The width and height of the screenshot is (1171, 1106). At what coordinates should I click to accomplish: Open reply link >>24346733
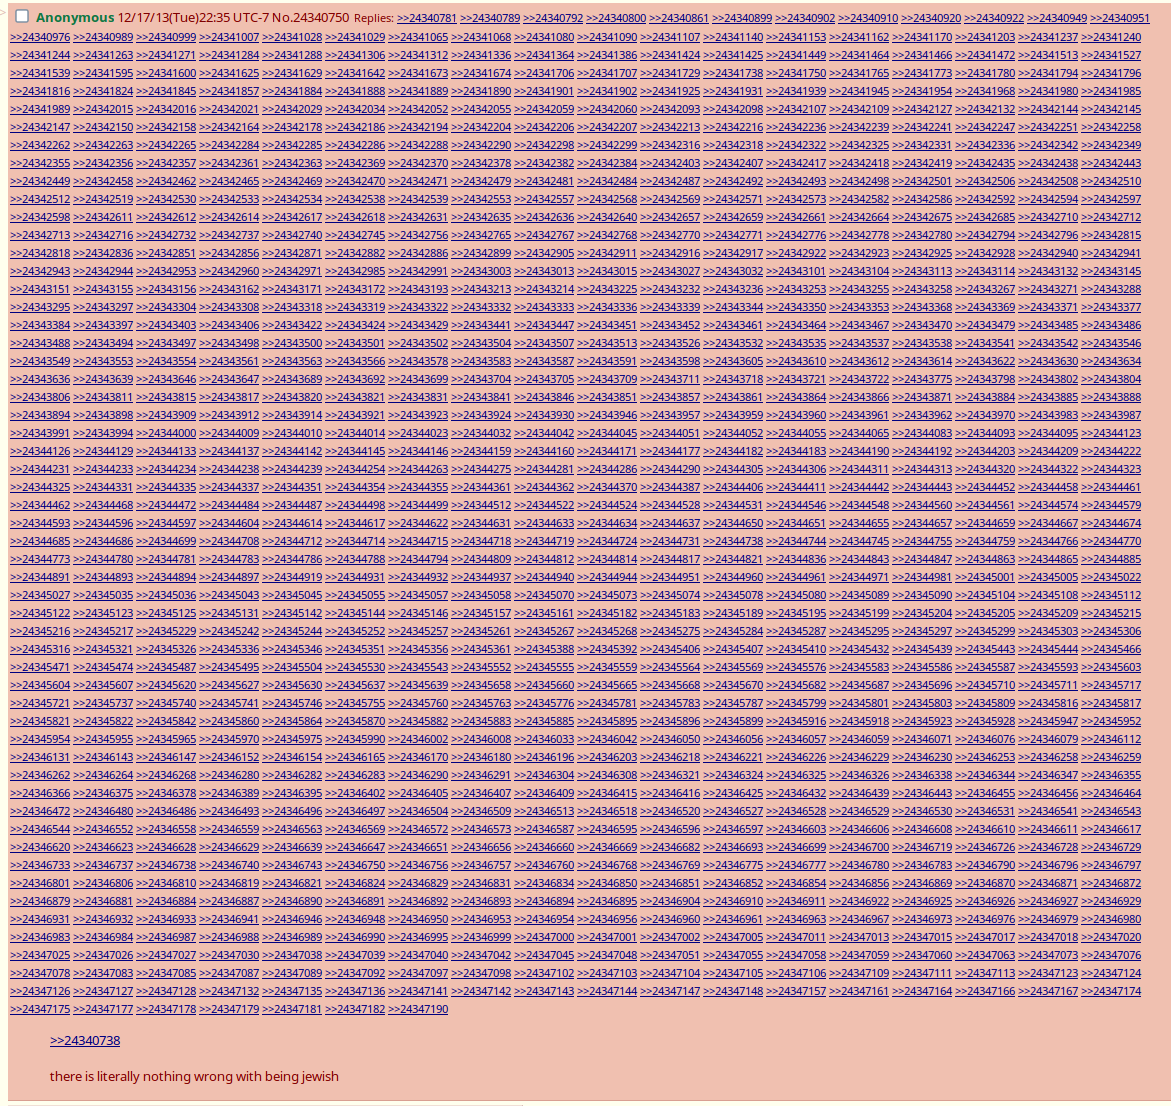40,865
